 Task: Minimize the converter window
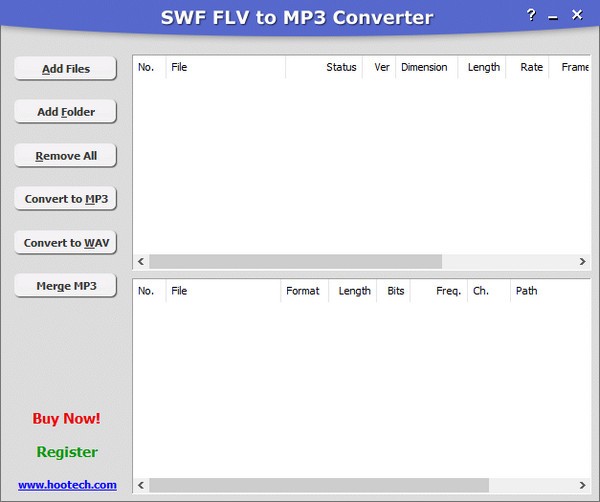click(554, 15)
